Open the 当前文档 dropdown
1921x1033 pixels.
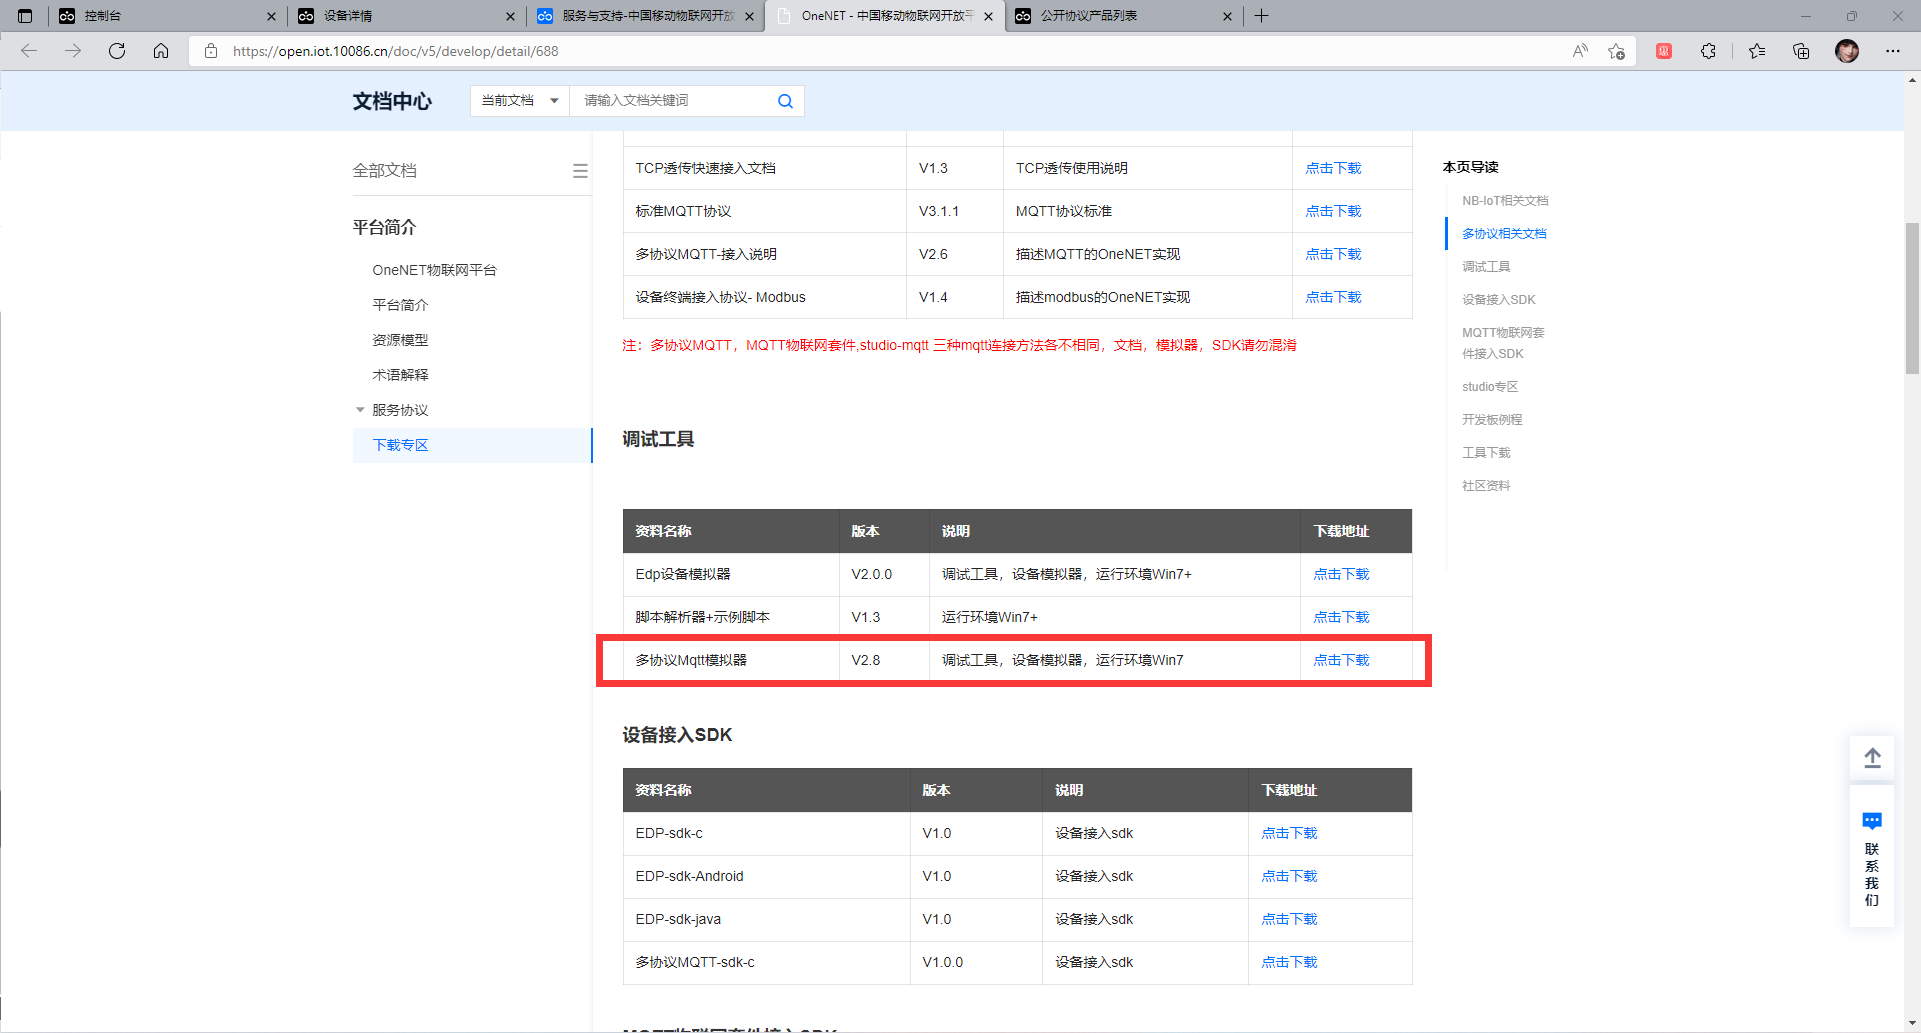[x=518, y=100]
